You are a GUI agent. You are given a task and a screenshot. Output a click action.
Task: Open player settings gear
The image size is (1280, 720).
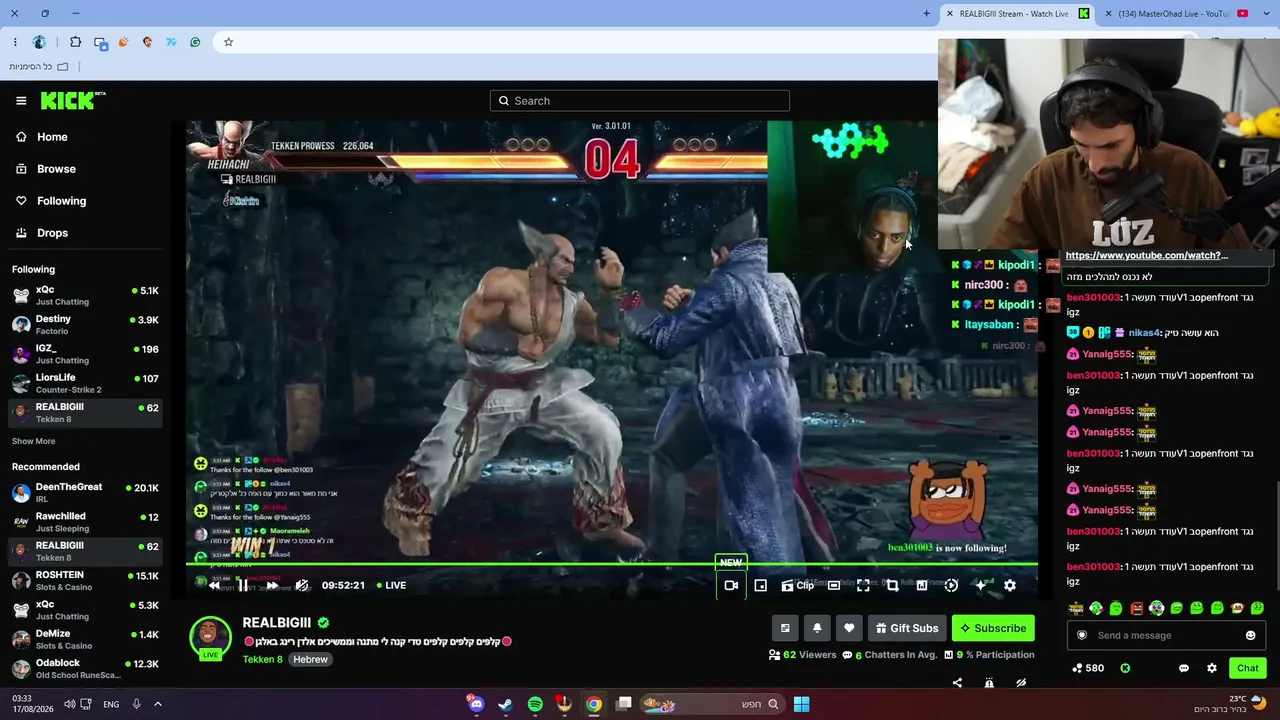point(1010,585)
